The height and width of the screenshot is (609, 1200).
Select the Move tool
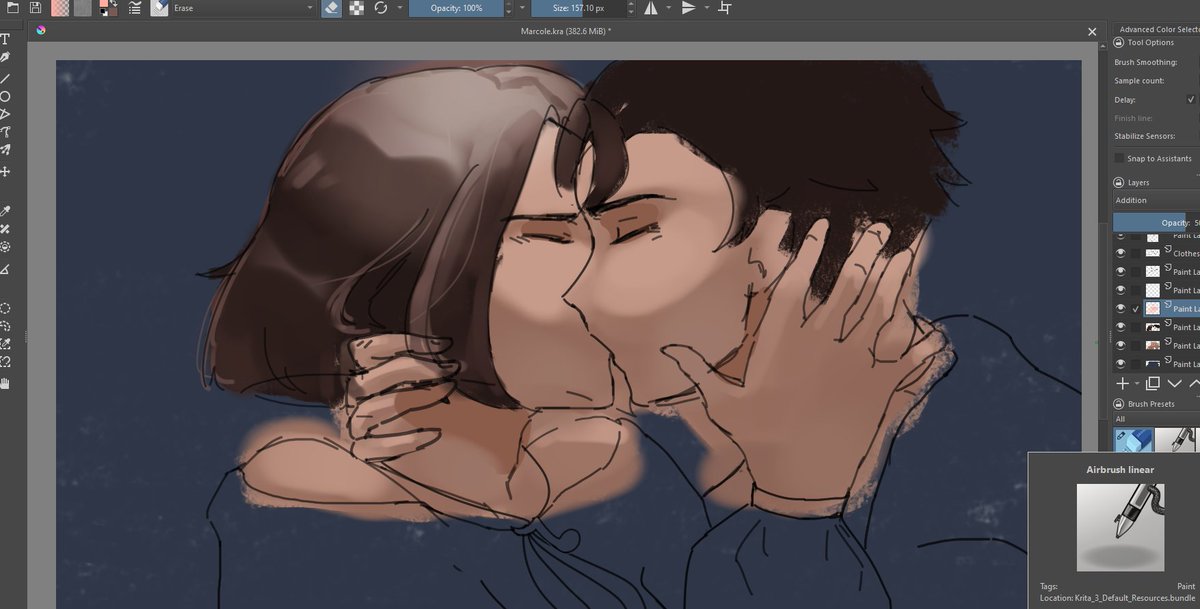[x=5, y=172]
